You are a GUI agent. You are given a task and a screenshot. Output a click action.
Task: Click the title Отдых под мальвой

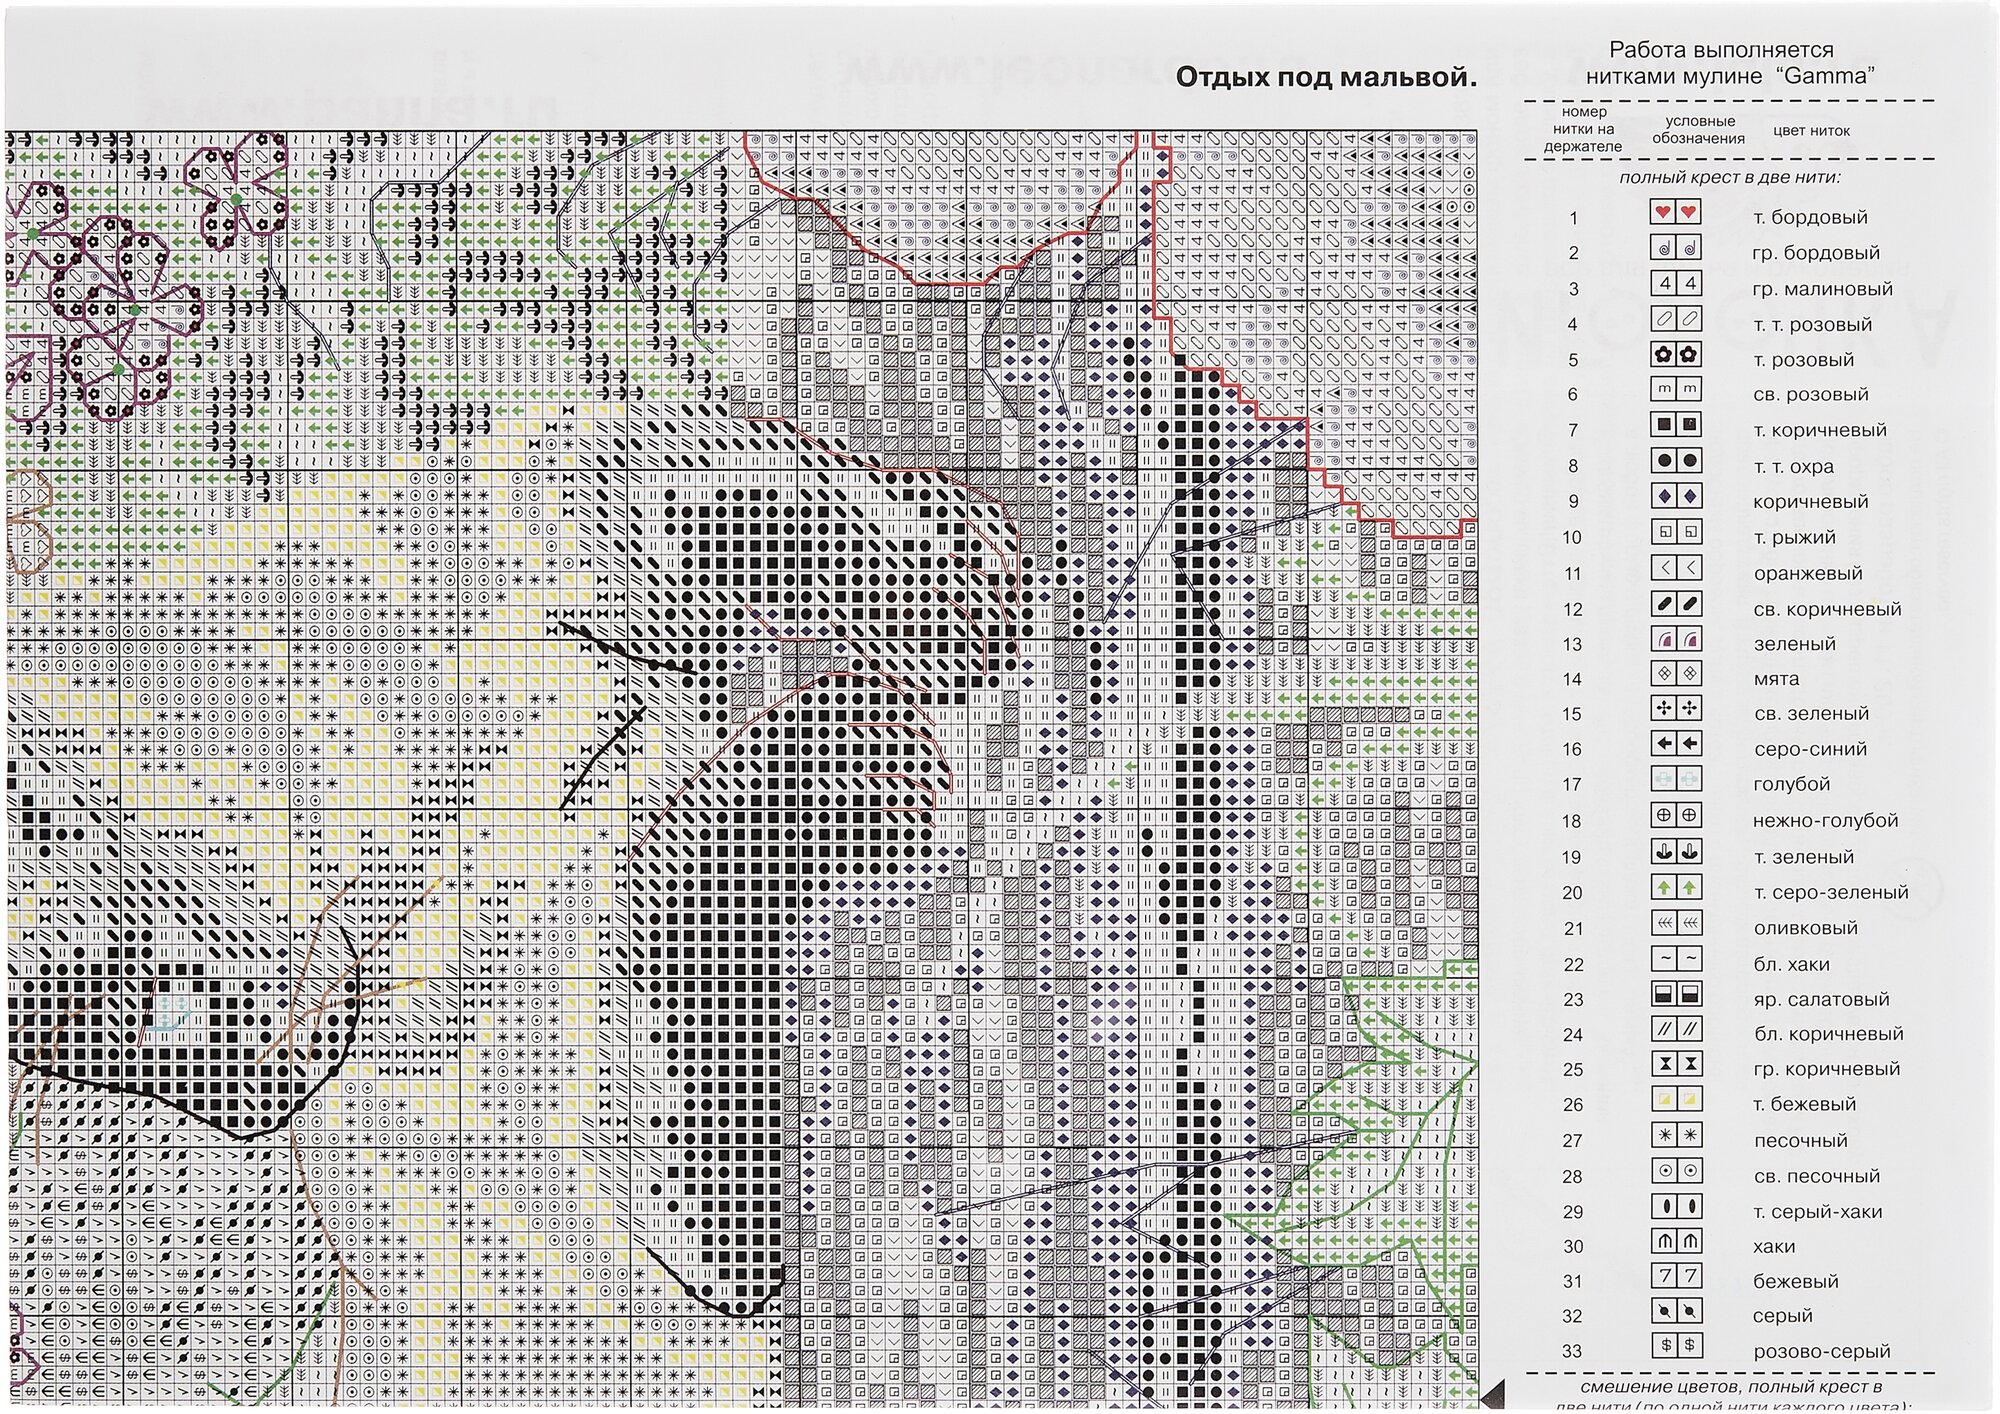click(1325, 78)
